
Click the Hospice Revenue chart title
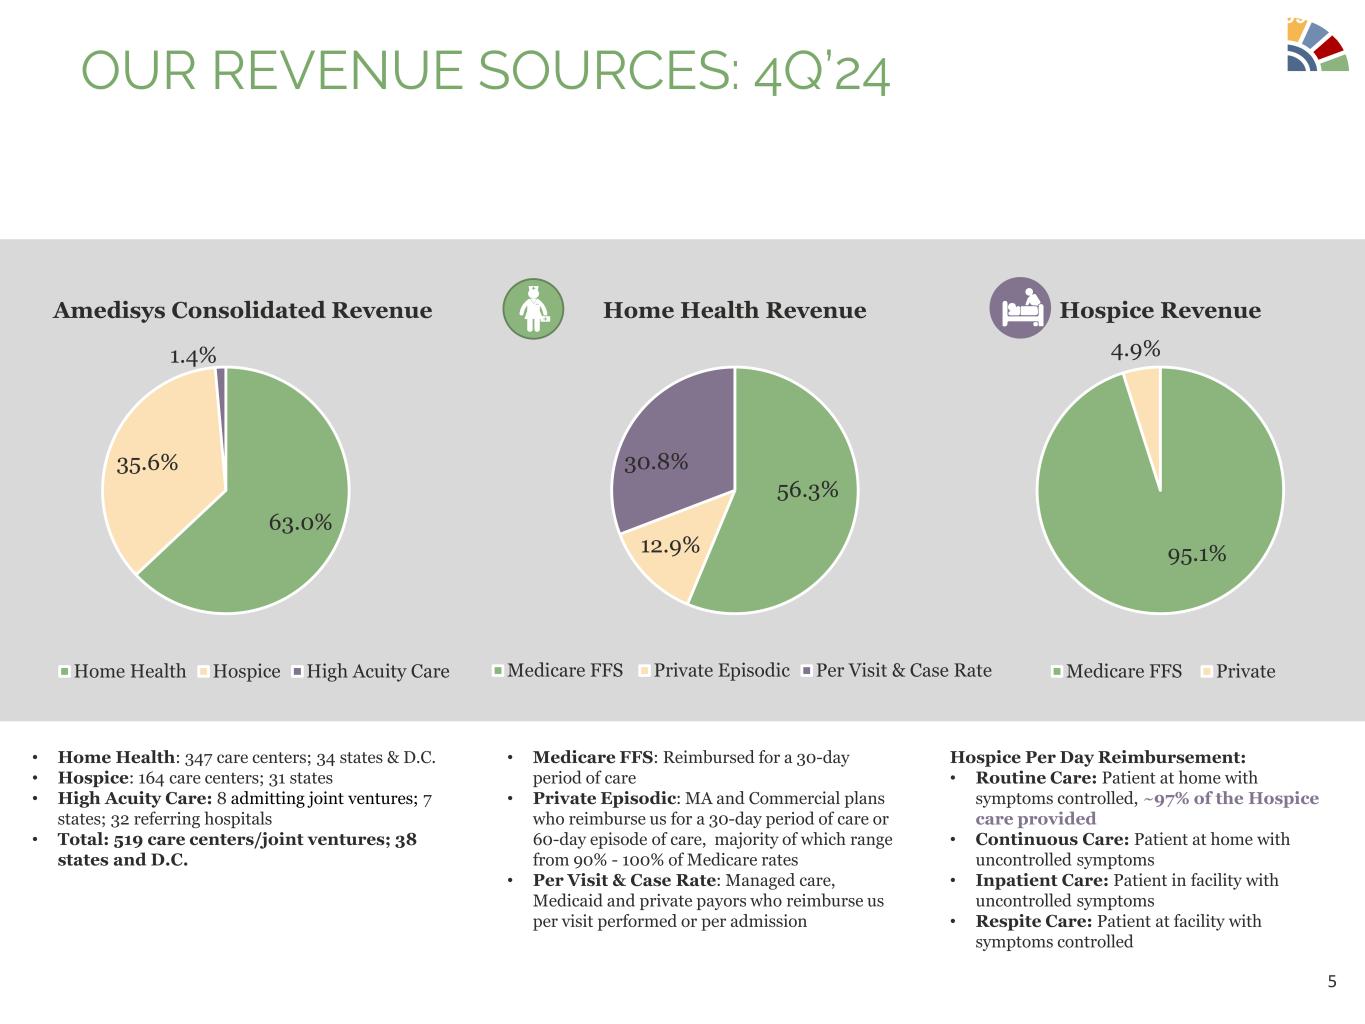pyautogui.click(x=1160, y=311)
